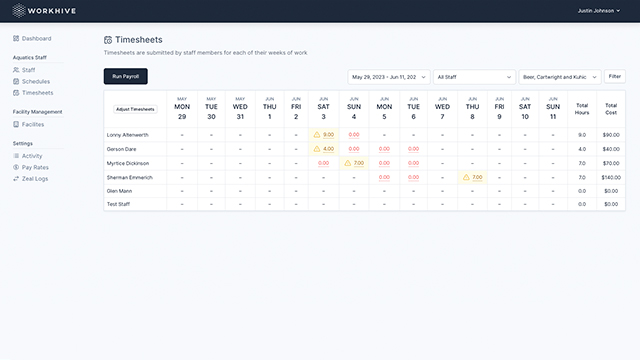The height and width of the screenshot is (360, 640).
Task: Click the $70.00 total cost value
Action: tap(611, 163)
